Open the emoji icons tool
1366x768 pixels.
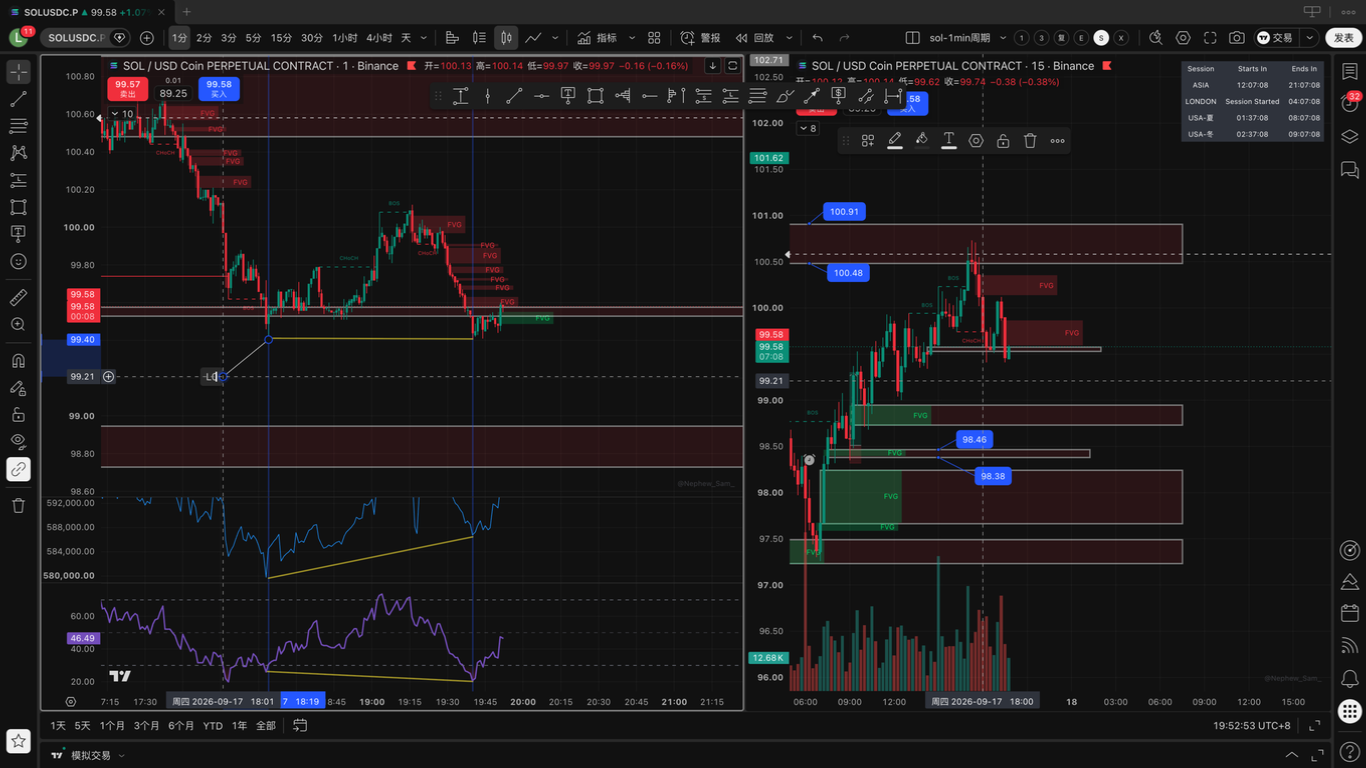pyautogui.click(x=18, y=261)
